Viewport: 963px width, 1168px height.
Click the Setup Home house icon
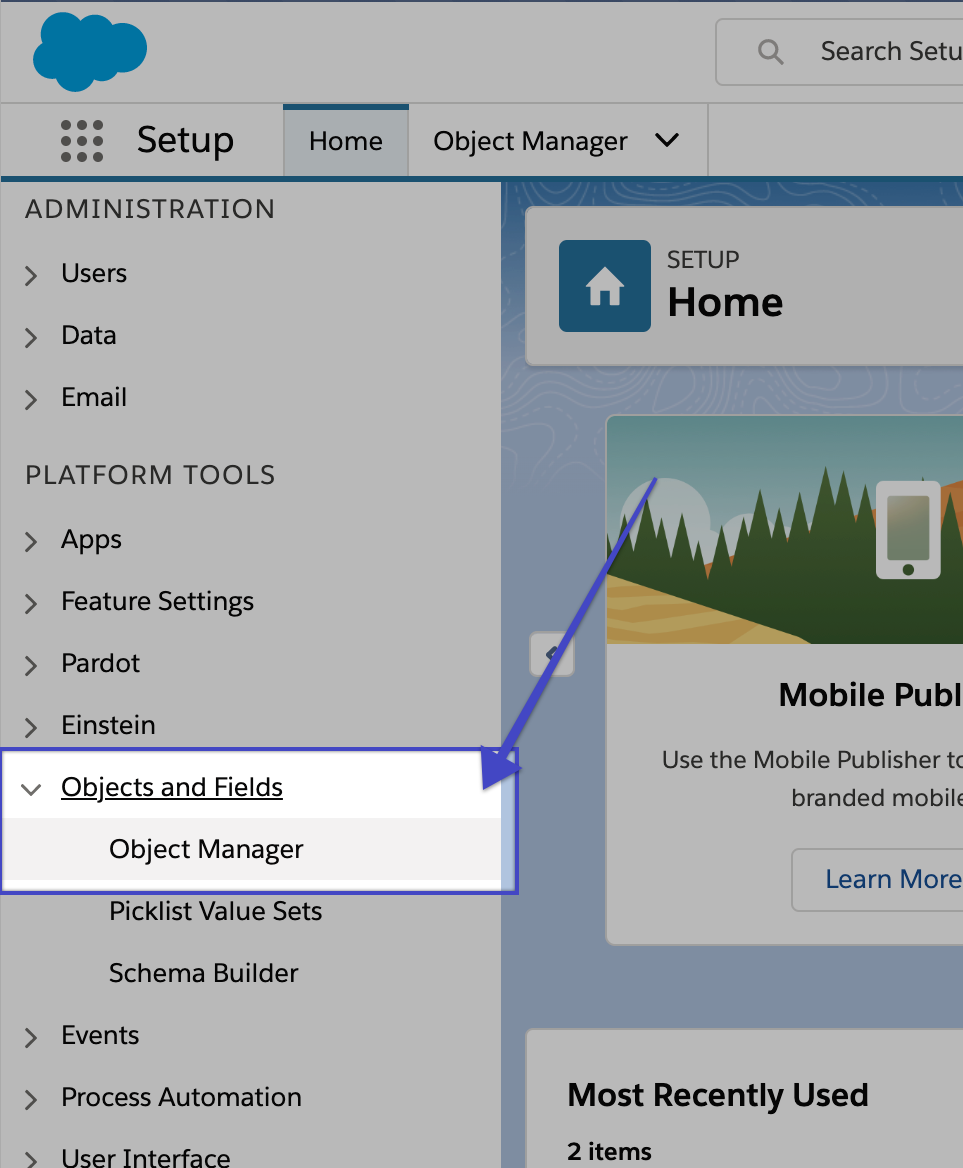click(x=605, y=286)
